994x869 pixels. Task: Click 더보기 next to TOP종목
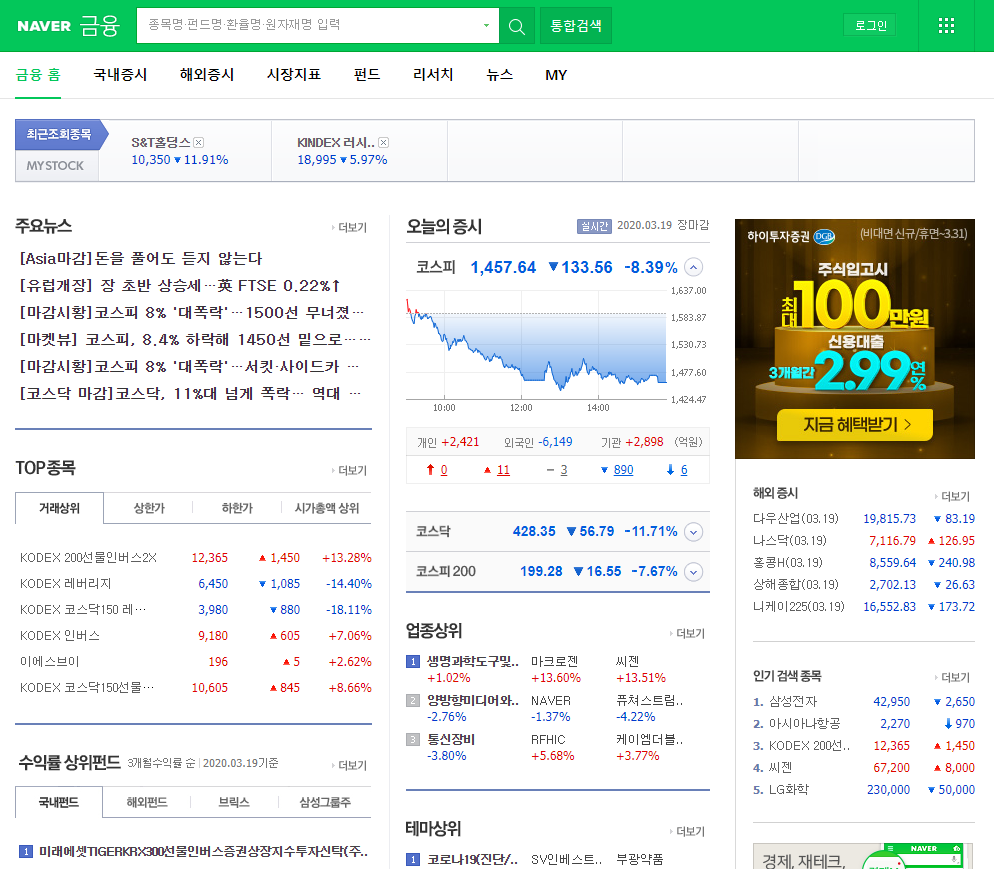click(x=351, y=470)
